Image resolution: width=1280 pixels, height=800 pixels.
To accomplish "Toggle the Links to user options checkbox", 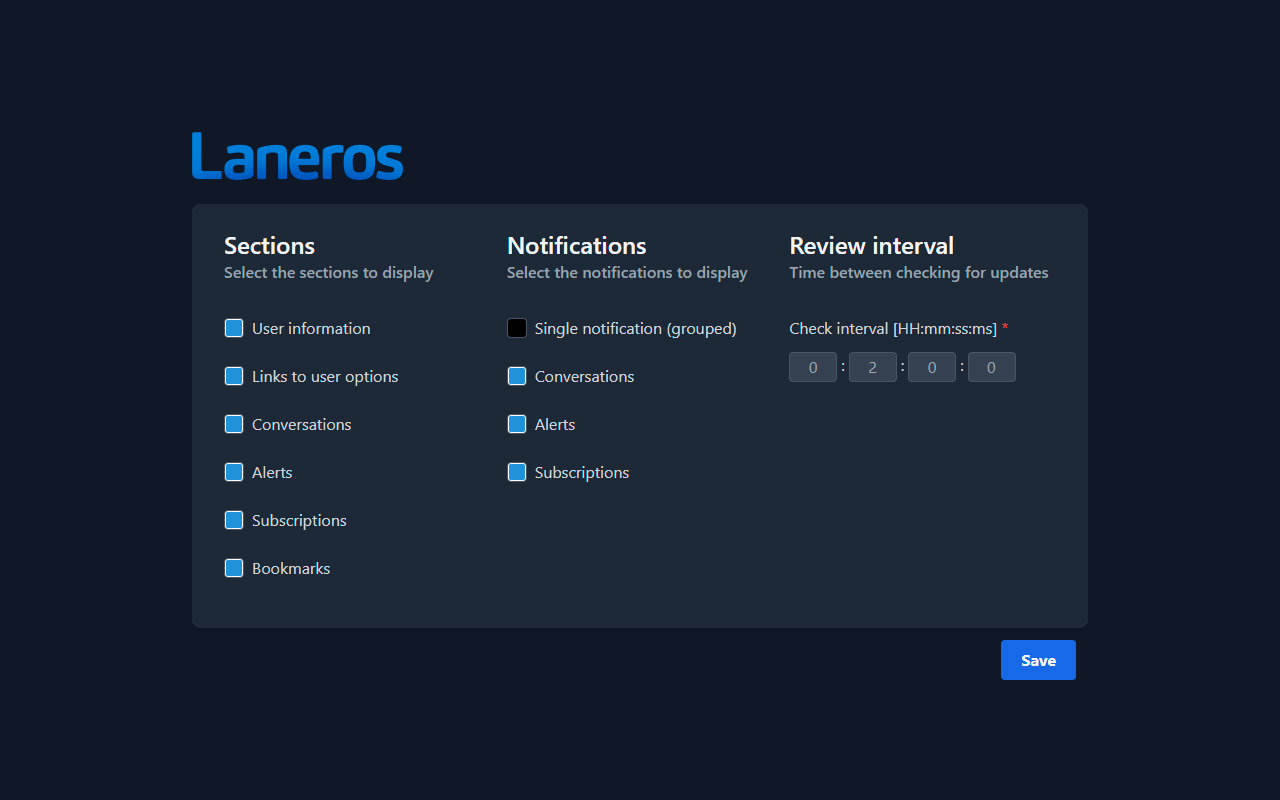I will point(234,376).
